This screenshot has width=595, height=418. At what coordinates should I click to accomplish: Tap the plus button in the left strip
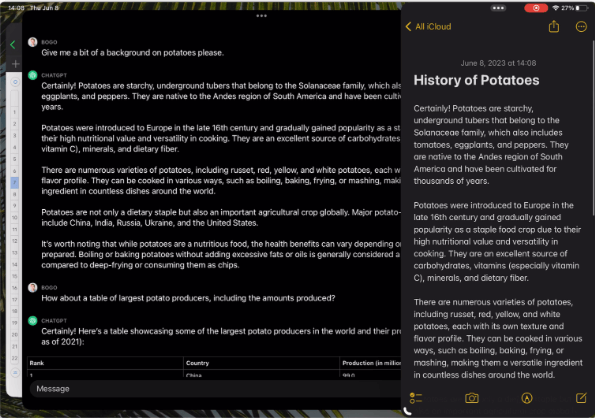(x=16, y=64)
